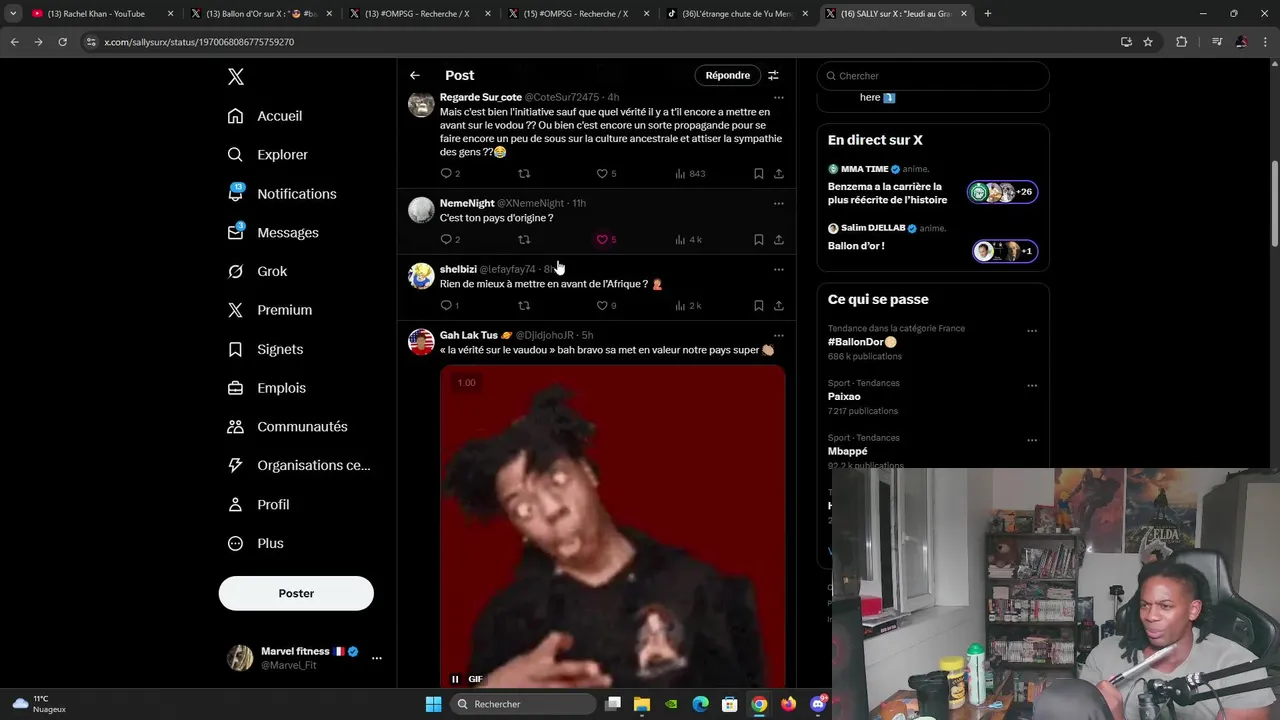
Task: View stats of NemeNight comment
Action: pyautogui.click(x=689, y=240)
